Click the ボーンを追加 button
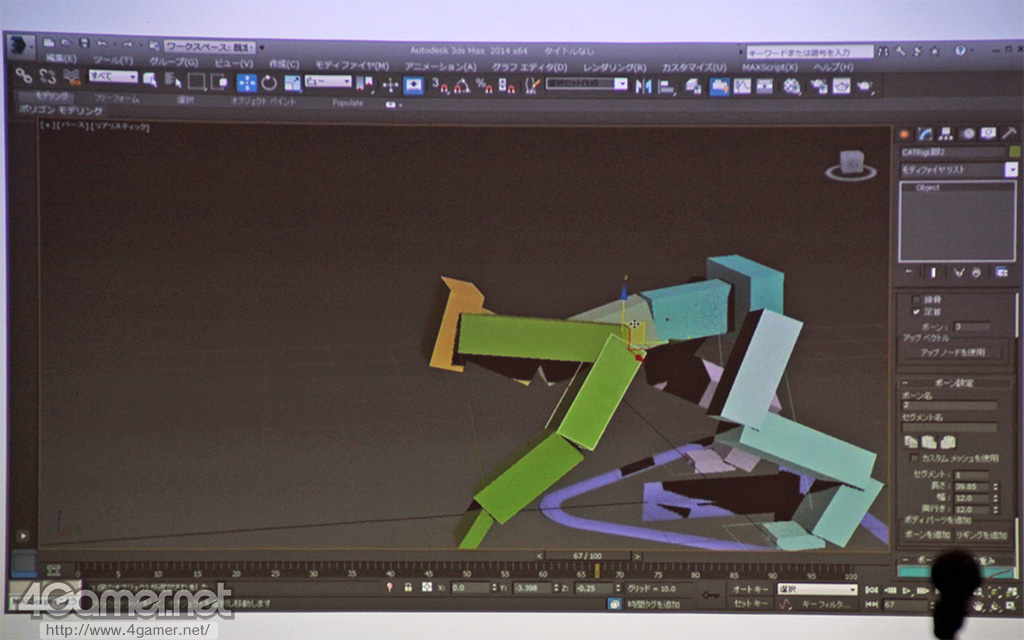Viewport: 1024px width, 640px height. [x=925, y=535]
